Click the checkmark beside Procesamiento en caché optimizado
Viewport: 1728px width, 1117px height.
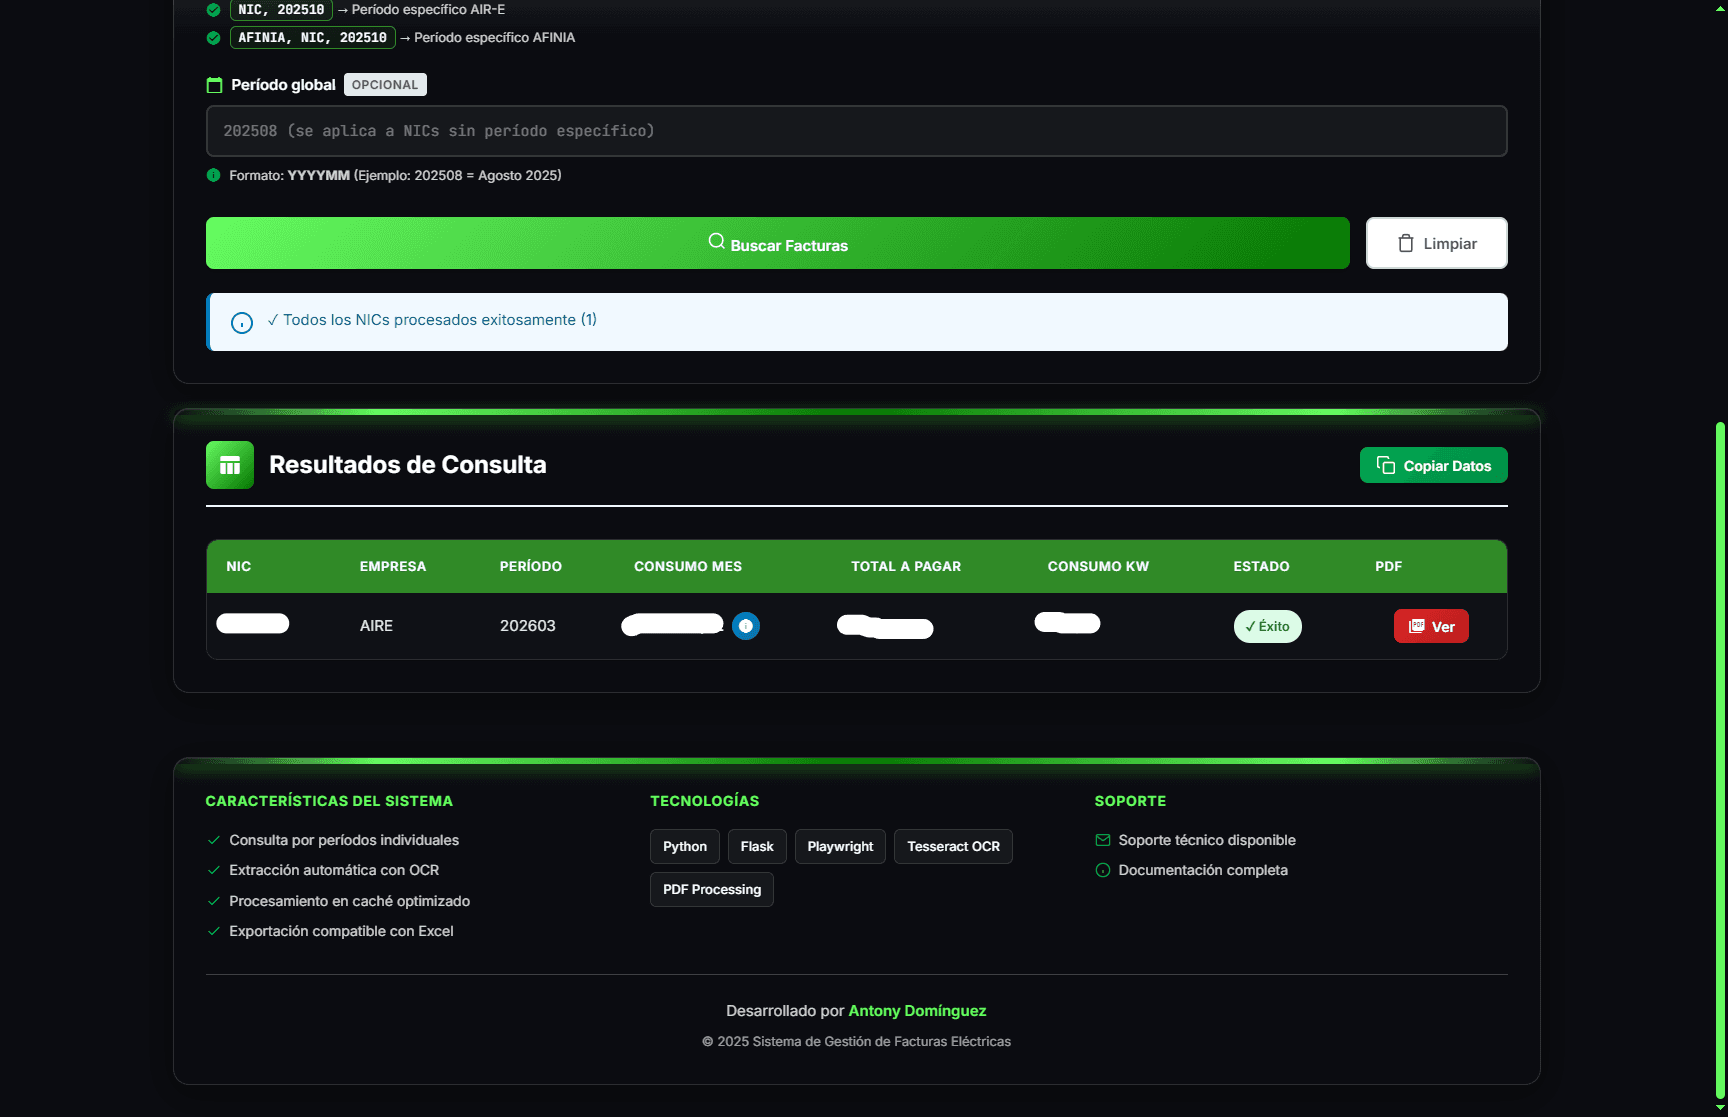coord(213,901)
